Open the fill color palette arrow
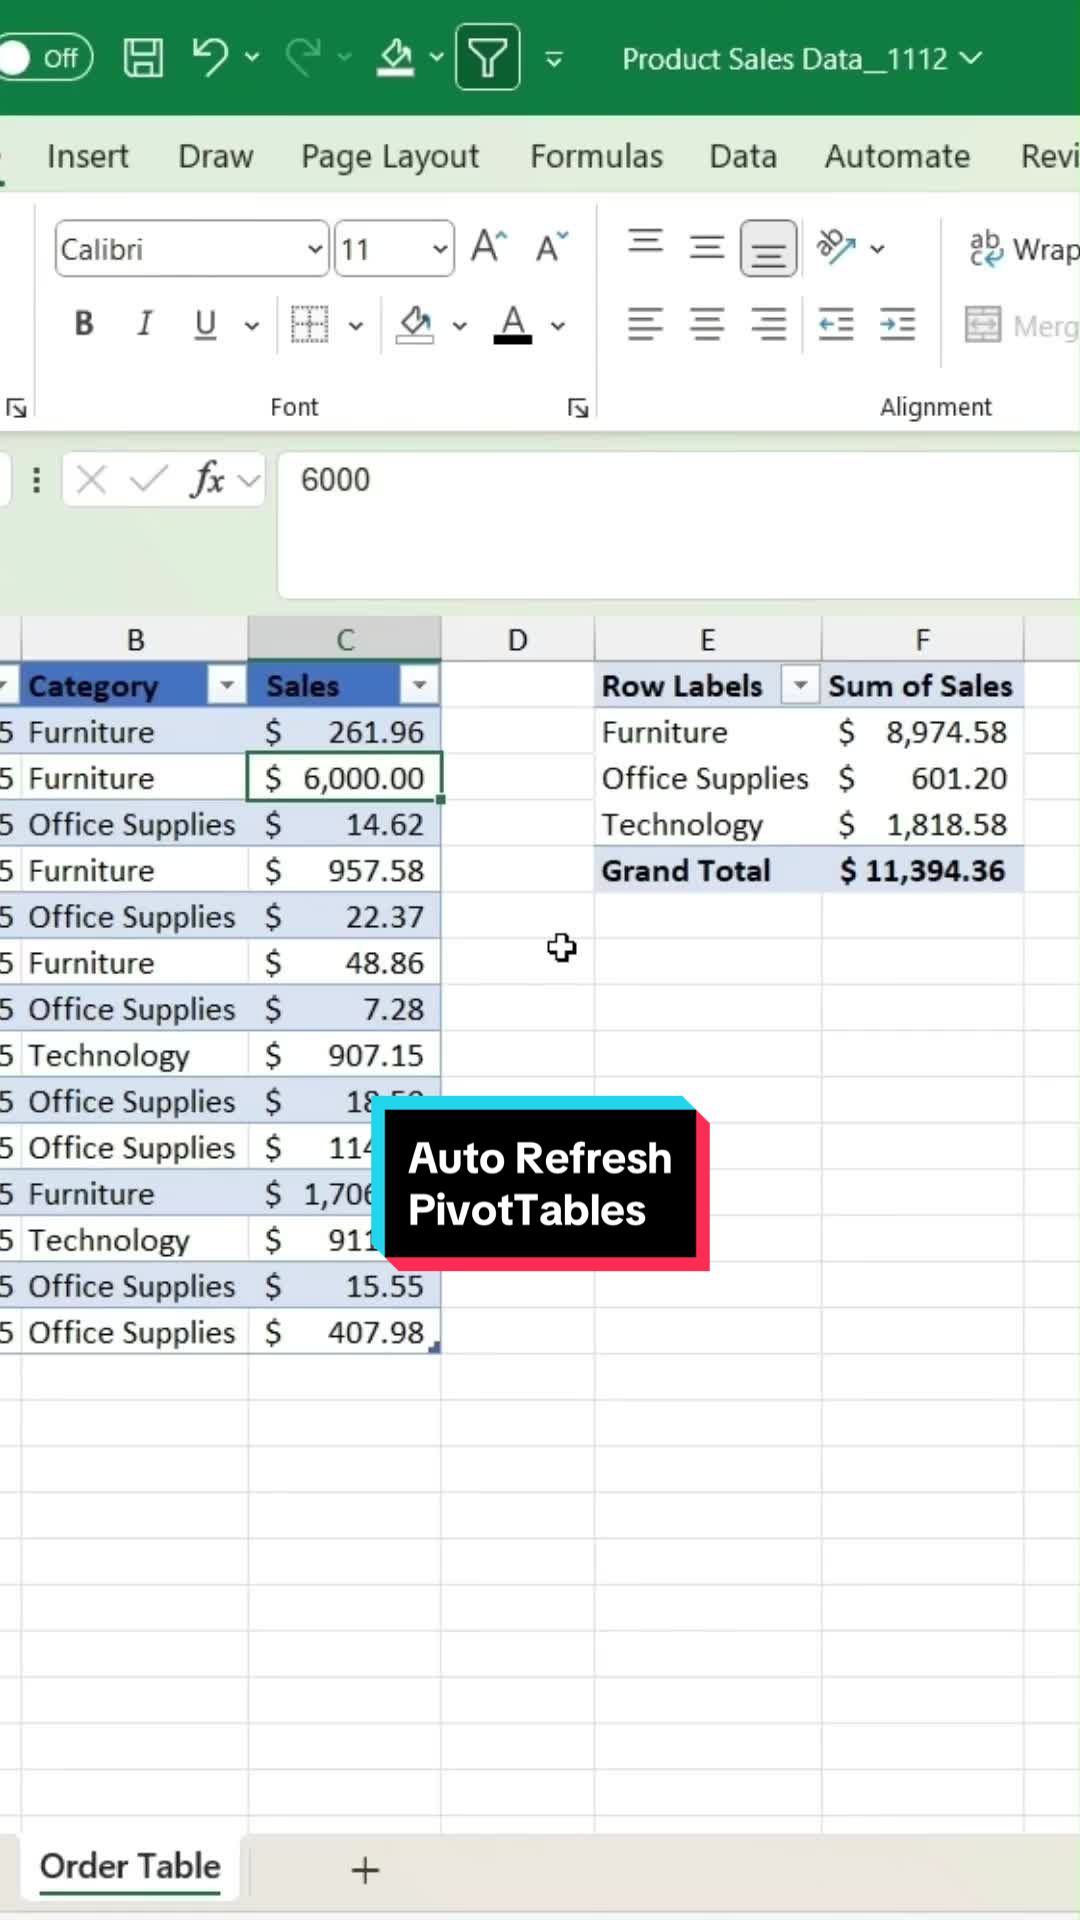The height and width of the screenshot is (1920, 1080). coord(460,325)
